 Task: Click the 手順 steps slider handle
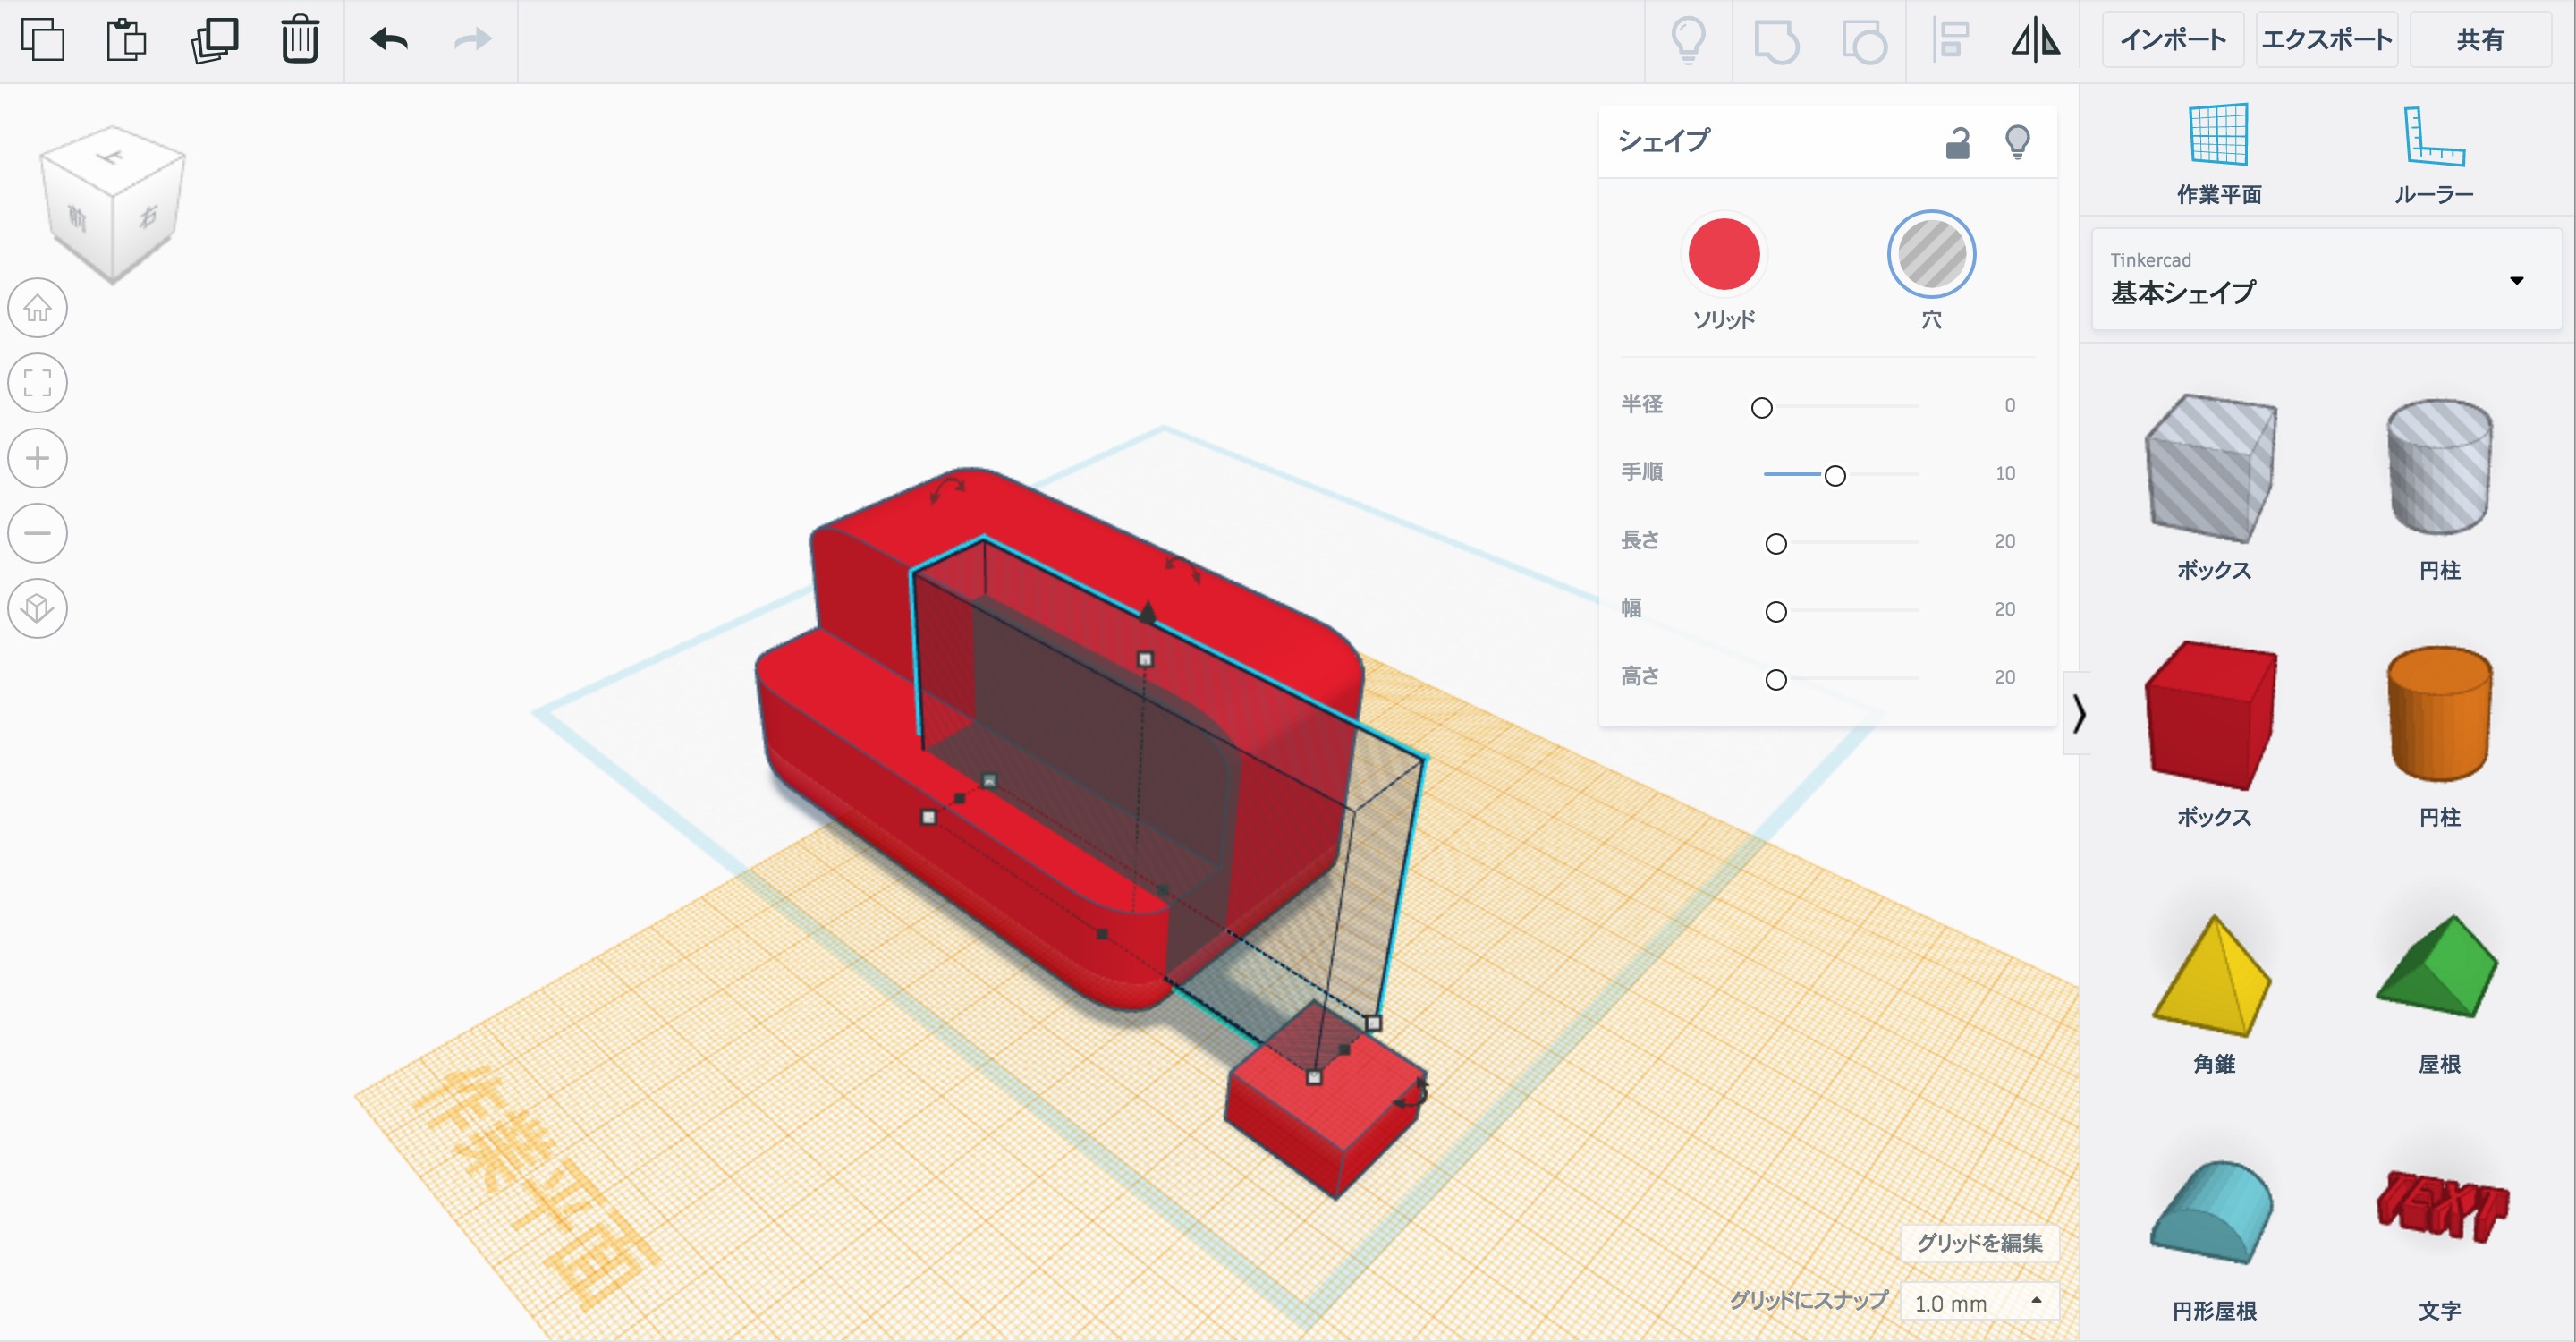click(1835, 476)
